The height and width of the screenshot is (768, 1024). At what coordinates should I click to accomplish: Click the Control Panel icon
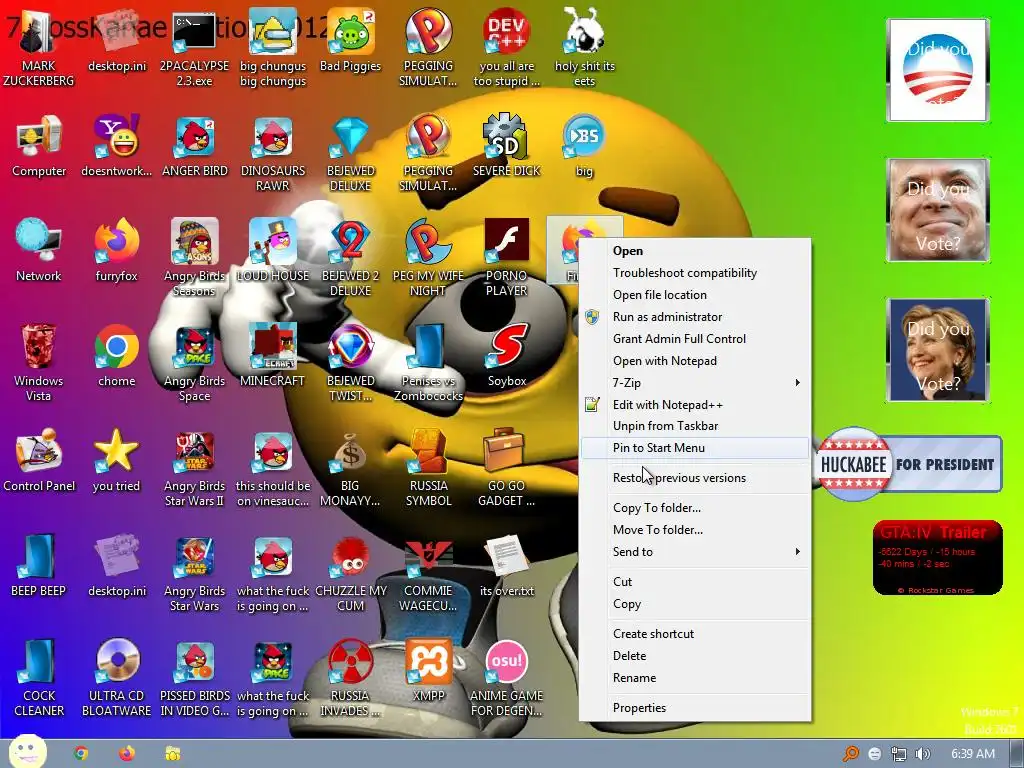[39, 462]
